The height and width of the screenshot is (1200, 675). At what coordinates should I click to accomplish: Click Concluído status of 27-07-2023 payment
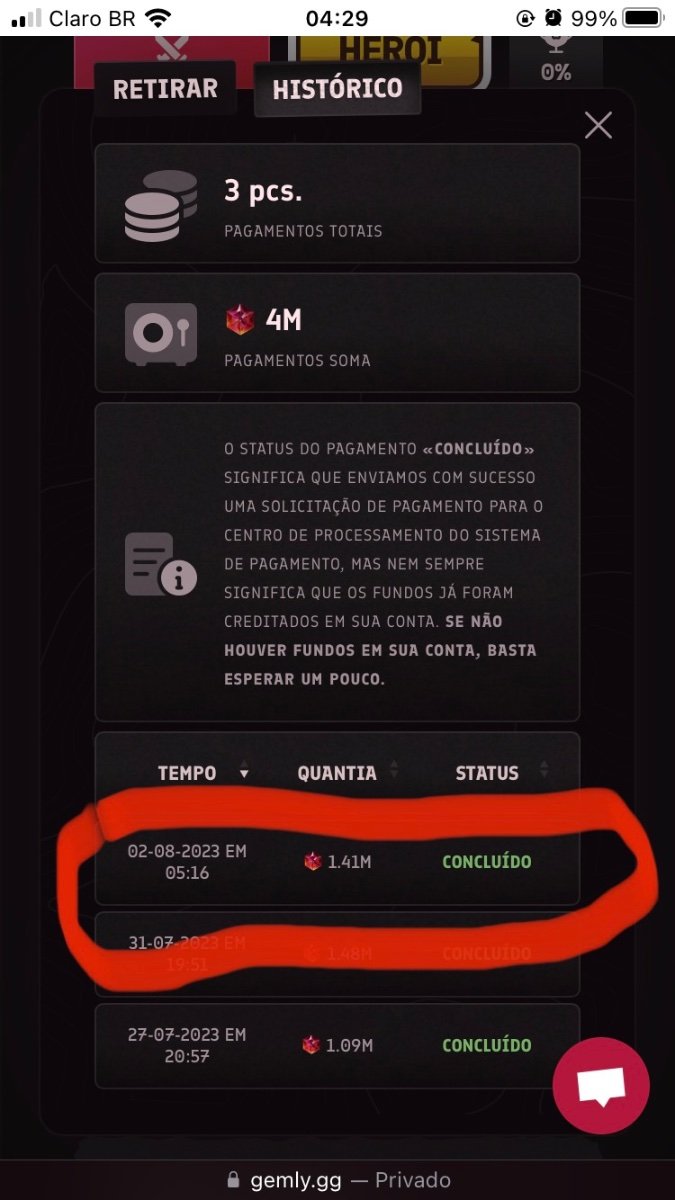coord(487,1045)
